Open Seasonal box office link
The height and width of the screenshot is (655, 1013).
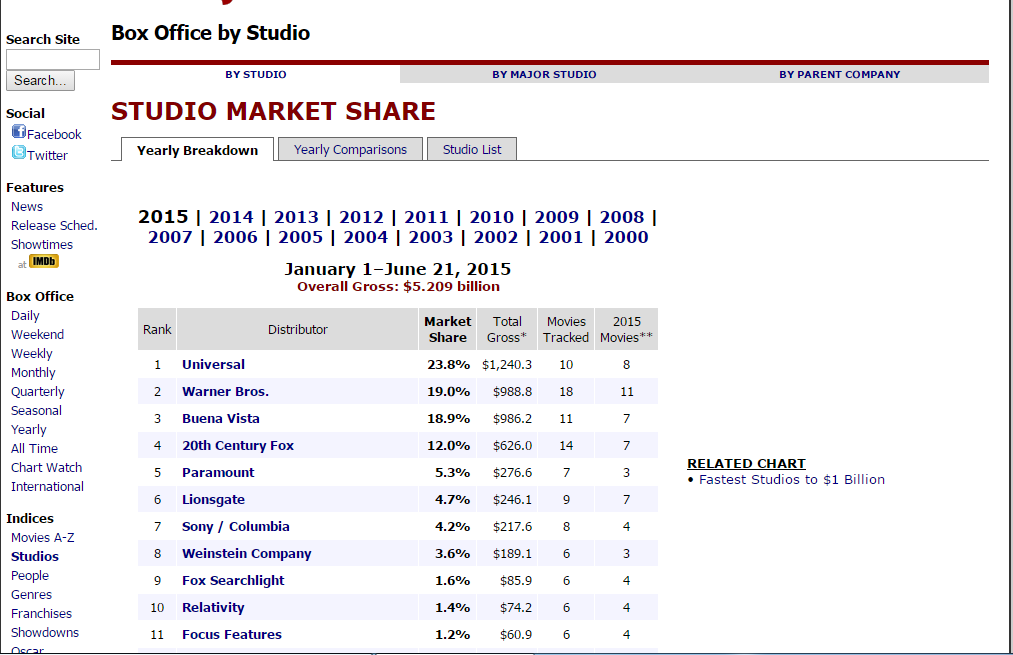36,410
